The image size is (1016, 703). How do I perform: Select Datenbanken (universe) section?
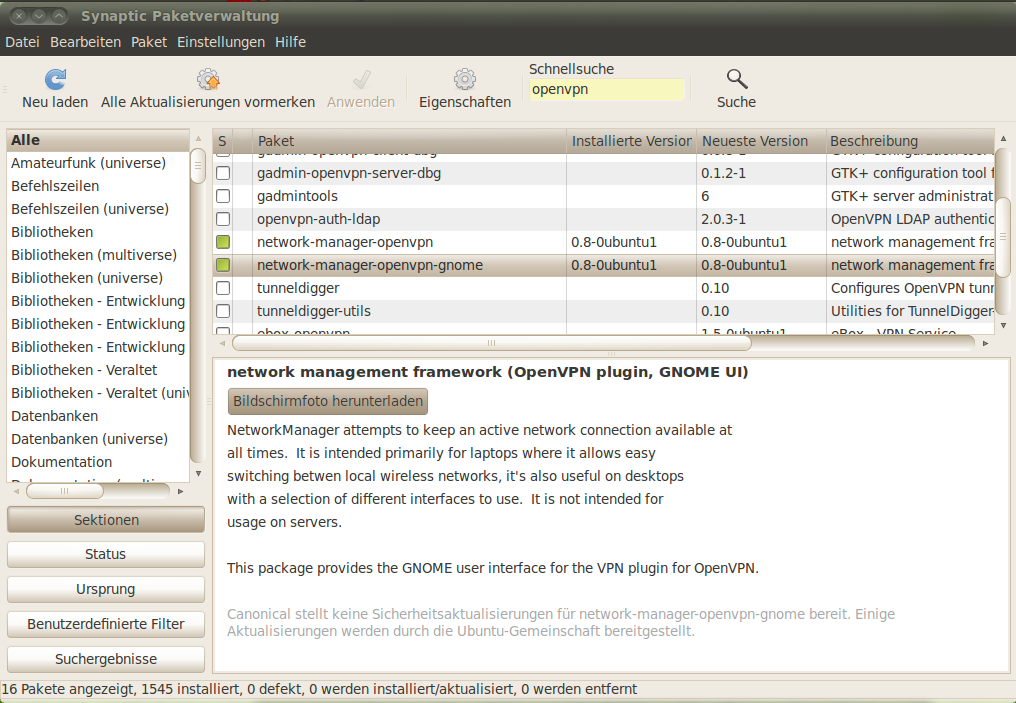point(98,439)
